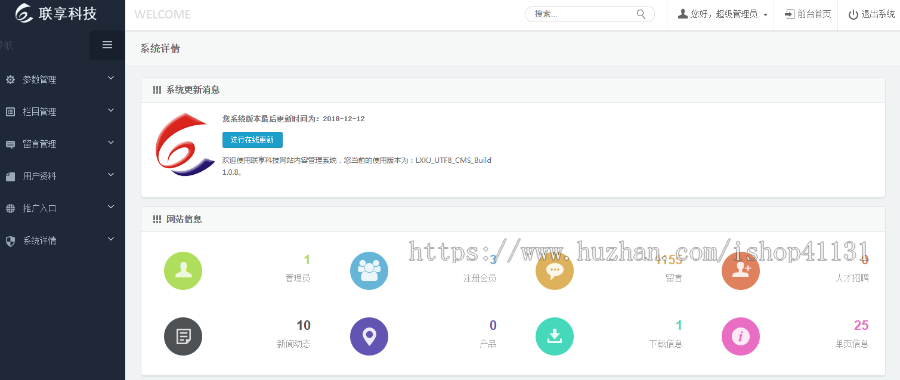Screen dimensions: 900x380
Task: Go to 前台首页 link
Action: tap(808, 15)
